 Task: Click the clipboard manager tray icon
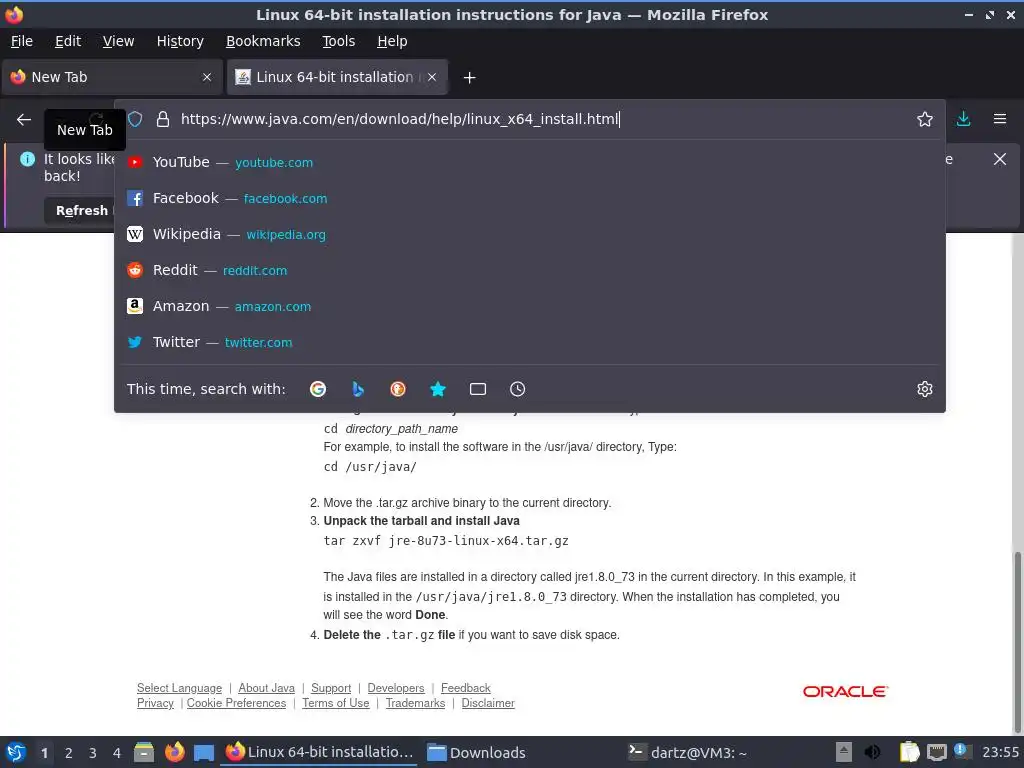point(909,752)
